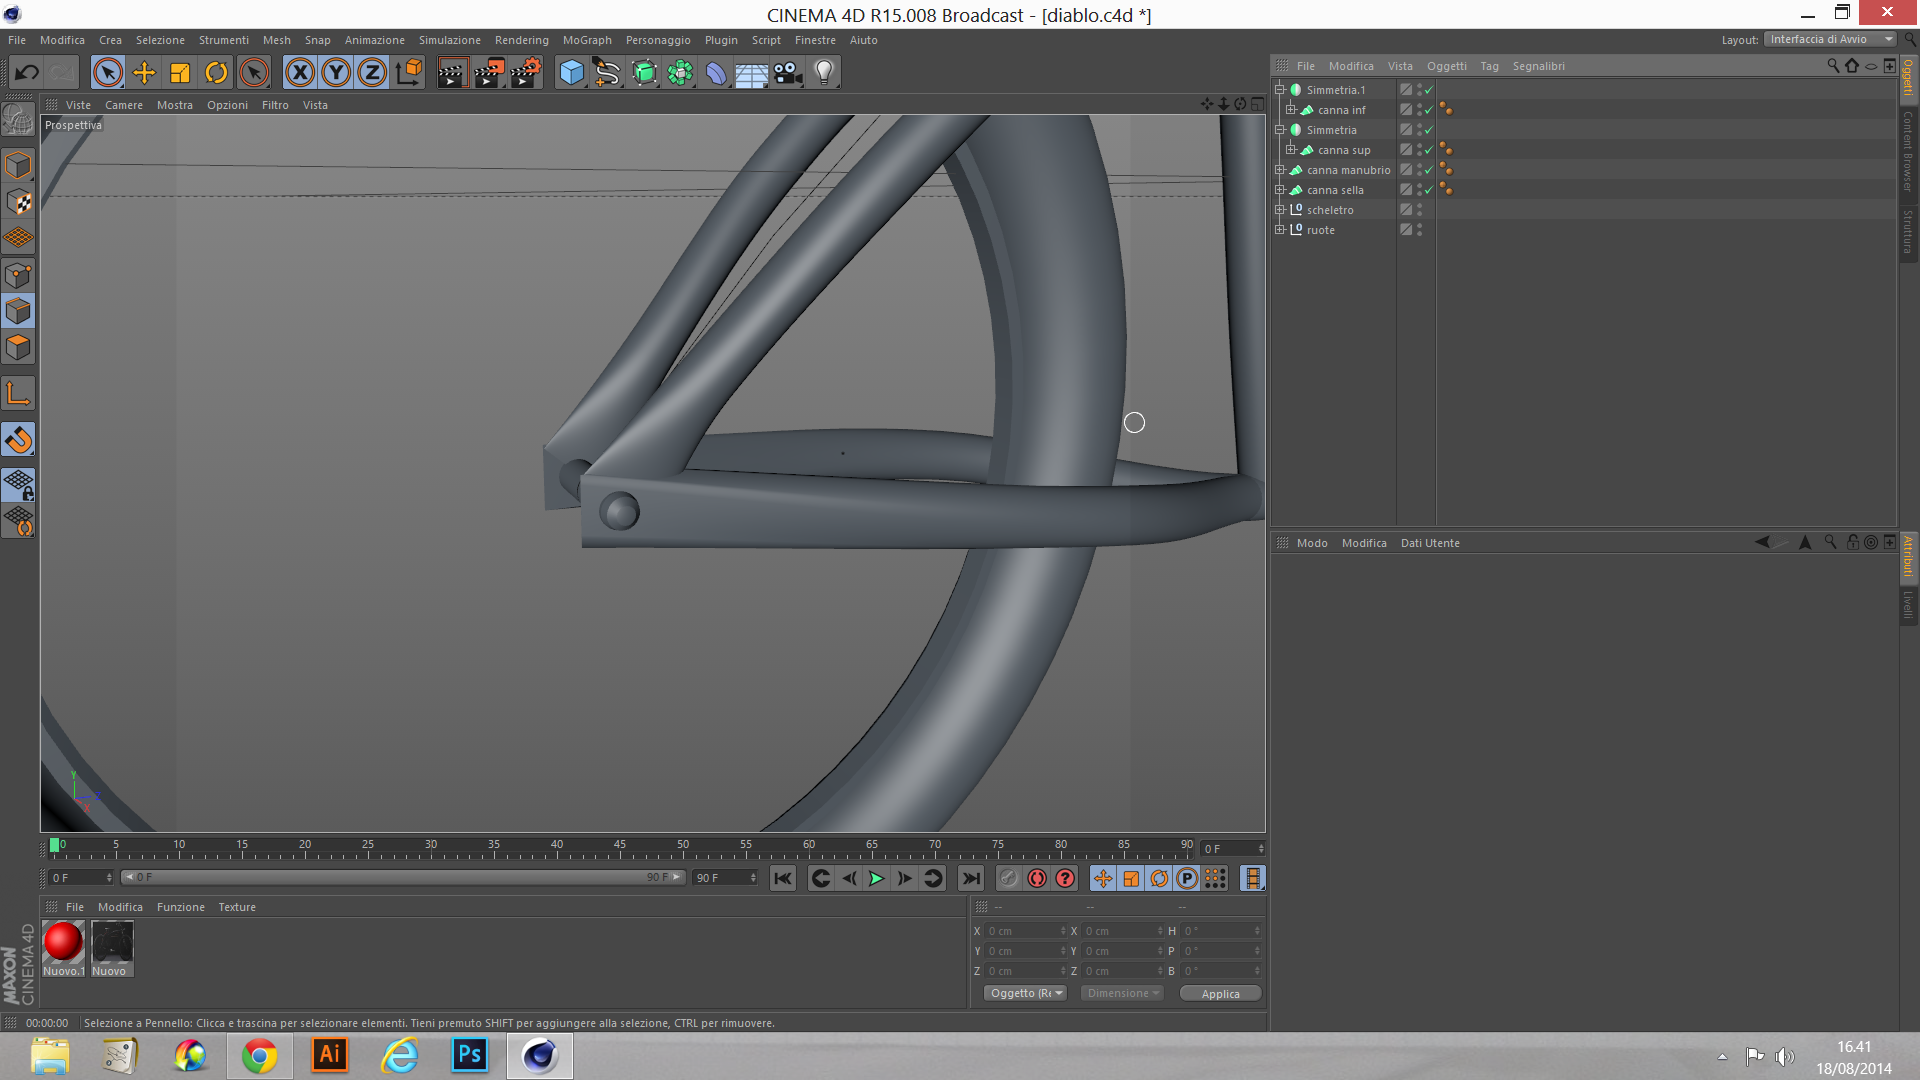
Task: Click the Applica button
Action: (x=1220, y=993)
